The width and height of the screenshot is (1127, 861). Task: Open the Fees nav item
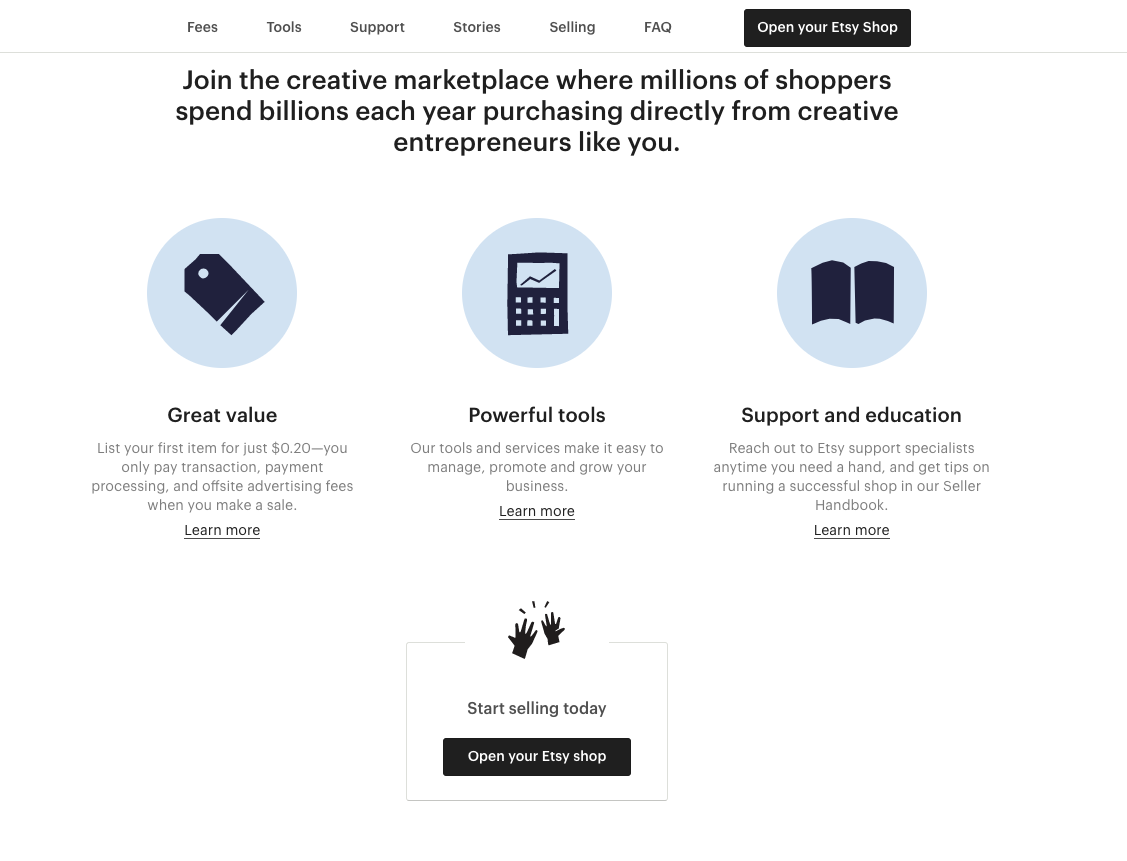pyautogui.click(x=202, y=27)
